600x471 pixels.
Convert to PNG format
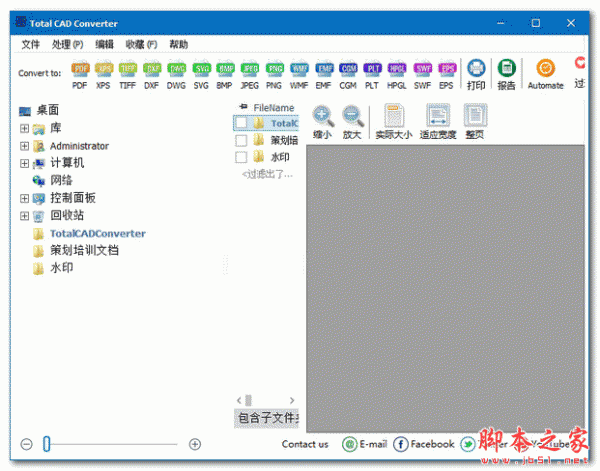coord(274,75)
